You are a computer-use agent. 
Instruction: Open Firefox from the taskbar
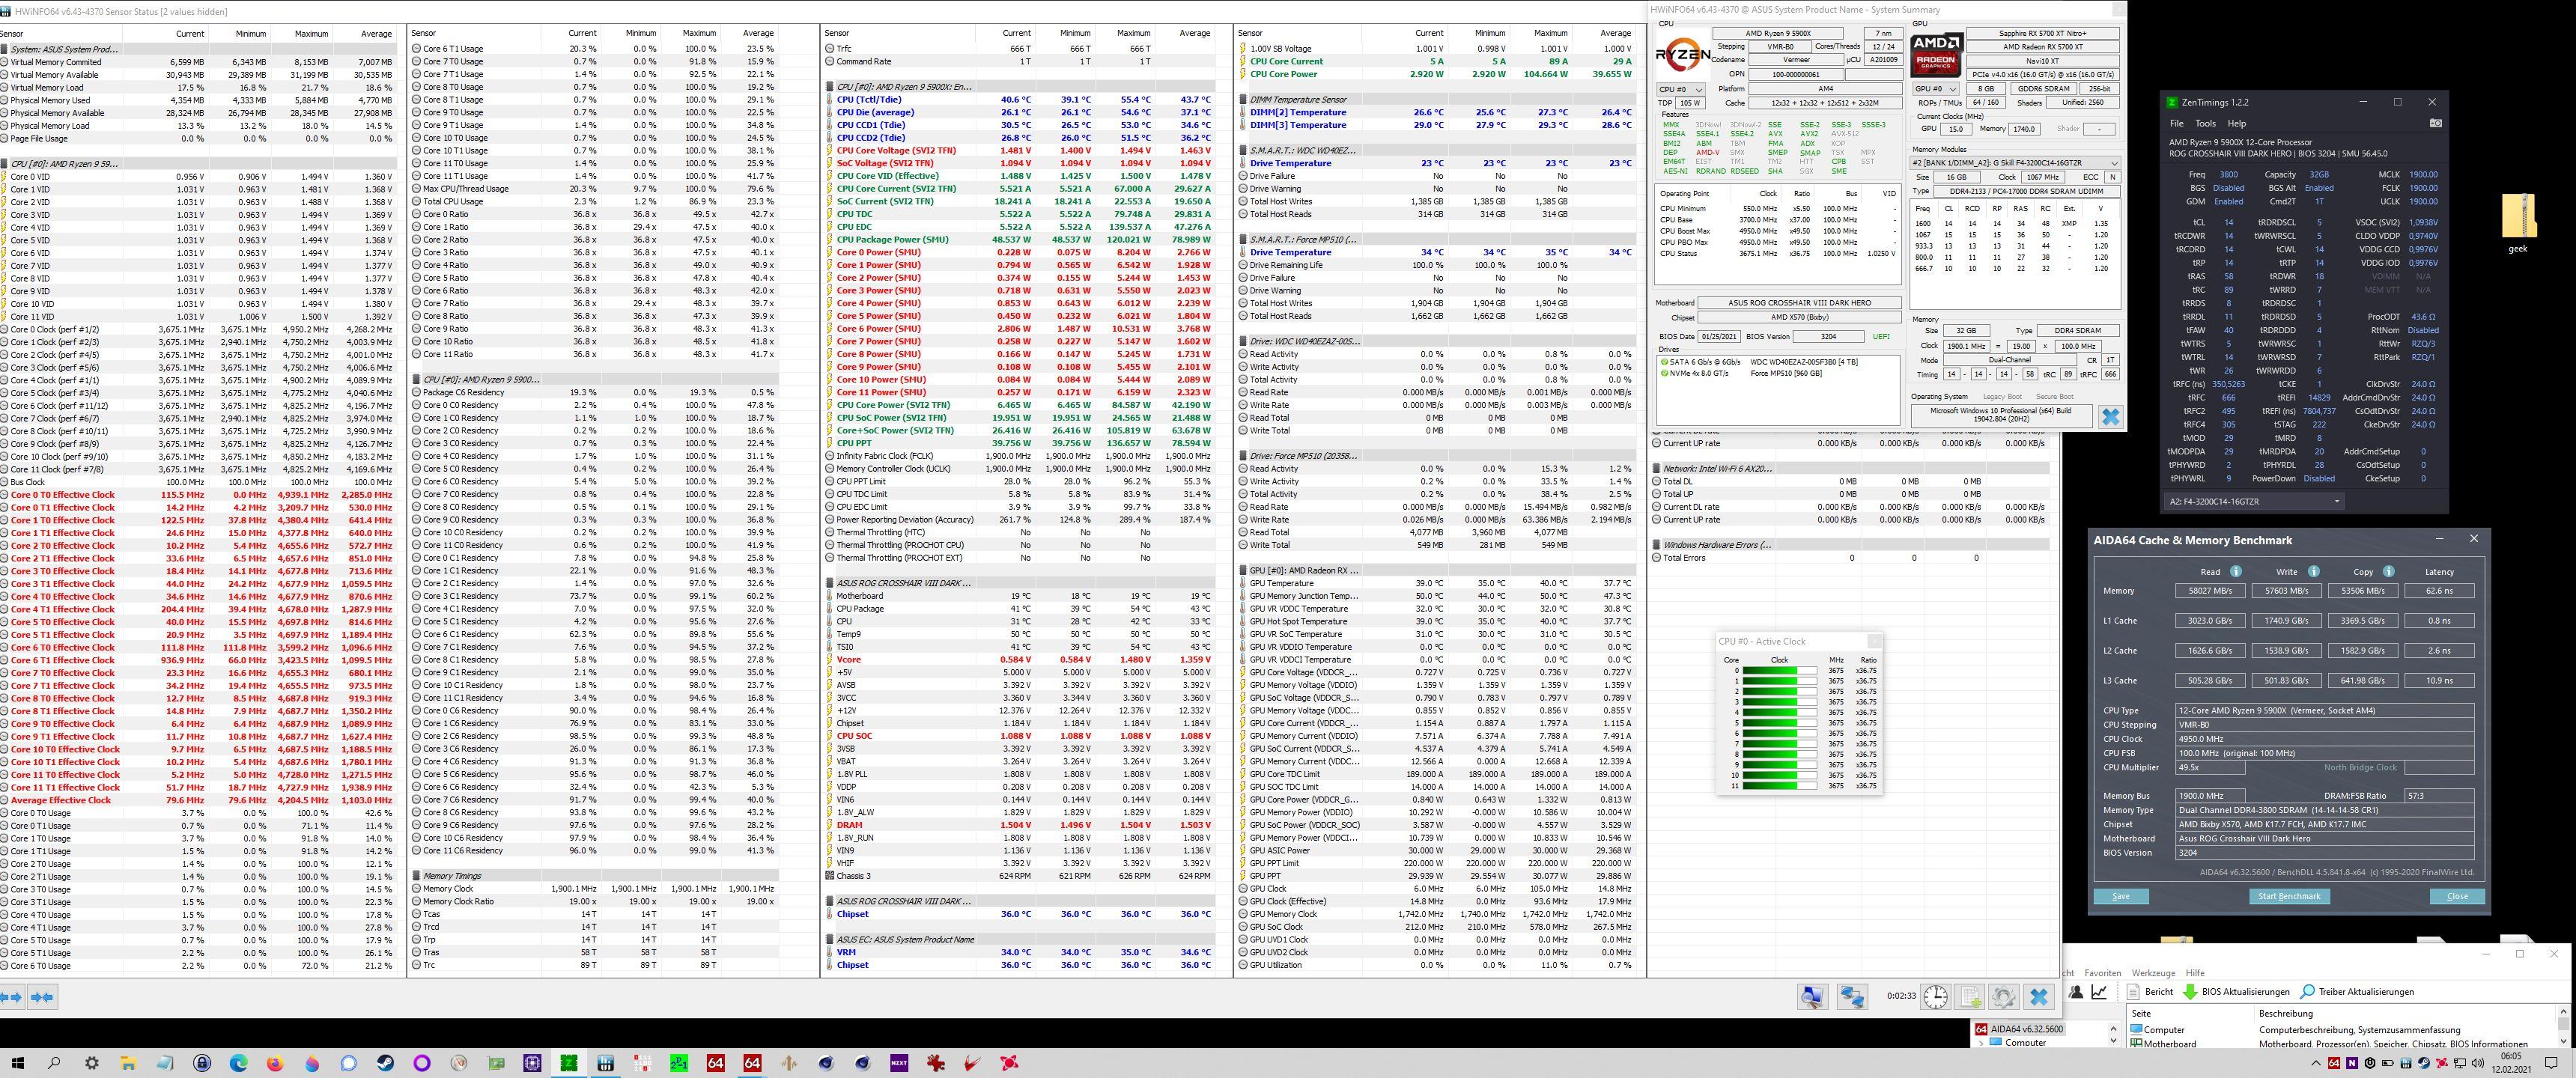pyautogui.click(x=275, y=1063)
